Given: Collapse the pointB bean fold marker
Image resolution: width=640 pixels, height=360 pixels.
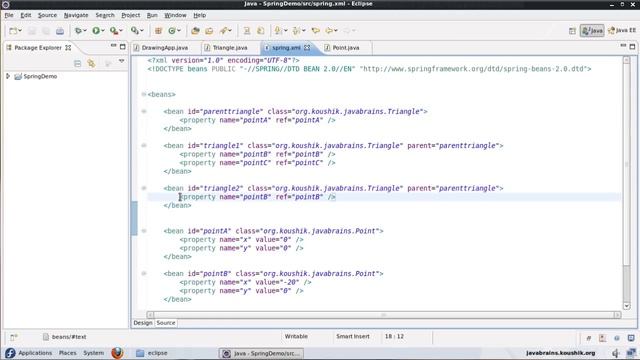Looking at the screenshot, I should [x=144, y=273].
